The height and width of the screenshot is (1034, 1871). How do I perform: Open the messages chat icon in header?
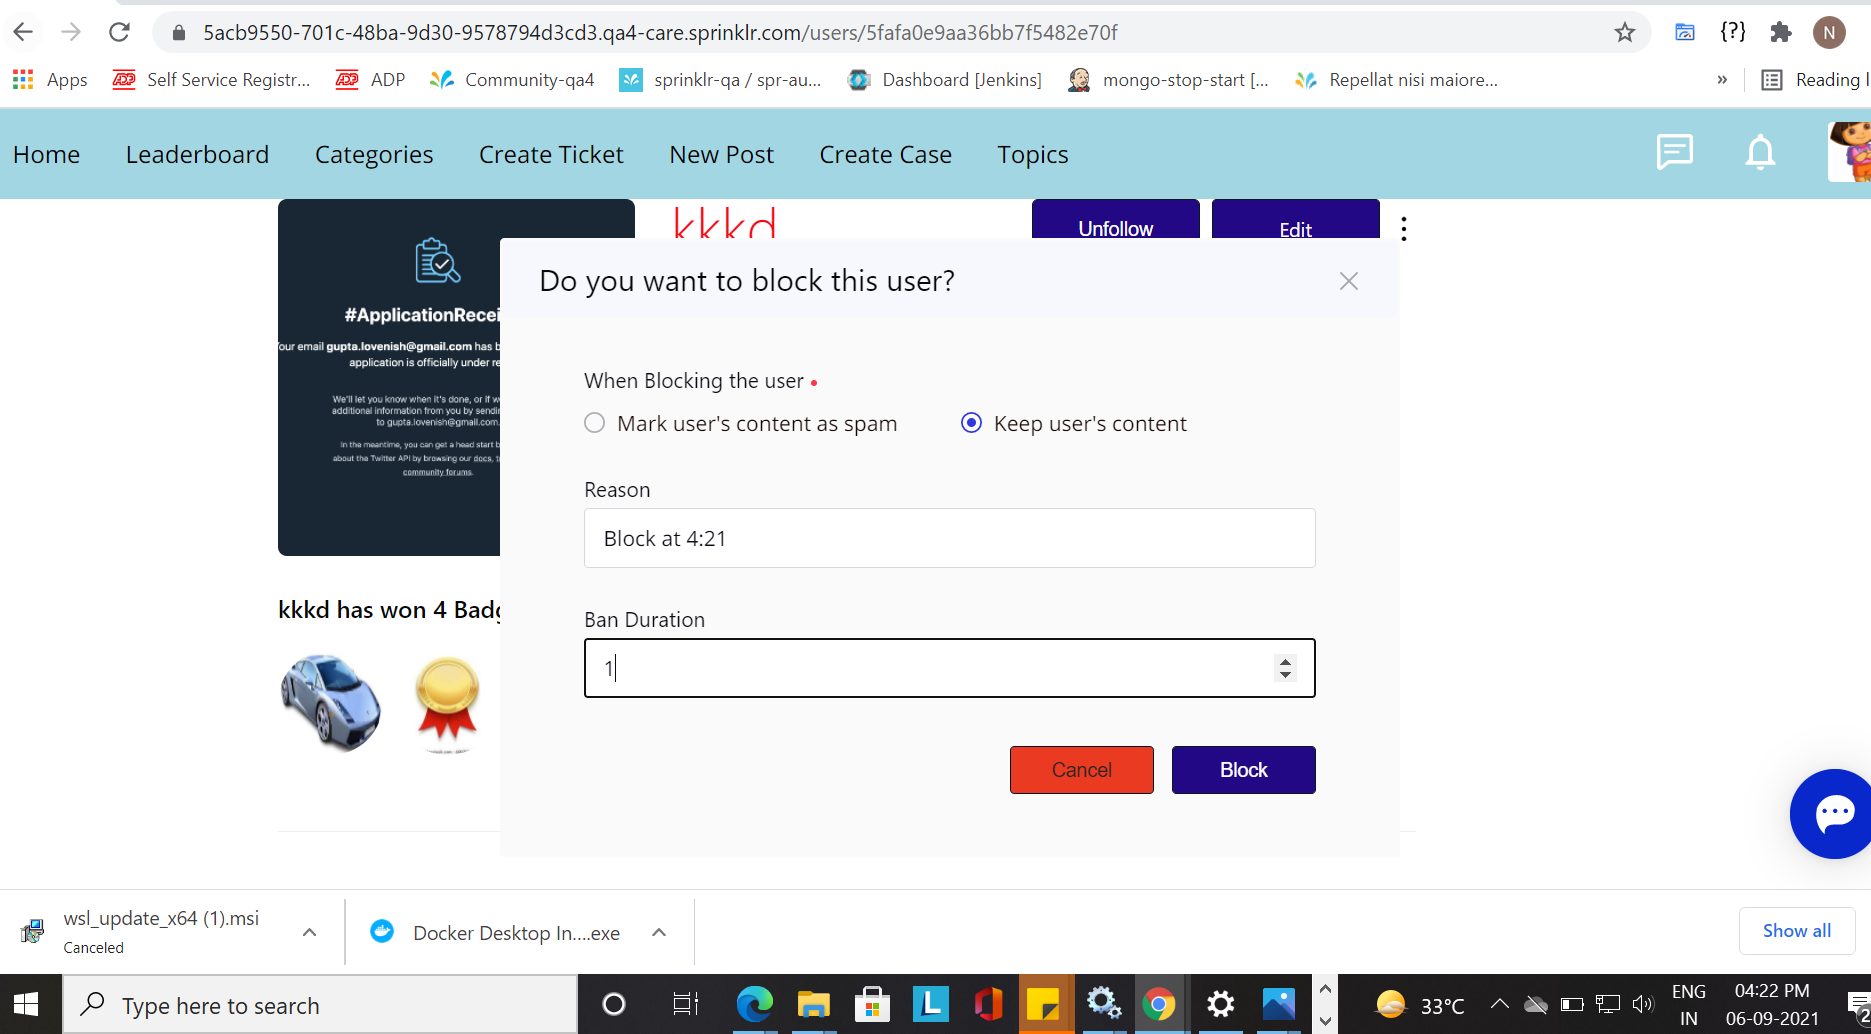click(x=1674, y=153)
